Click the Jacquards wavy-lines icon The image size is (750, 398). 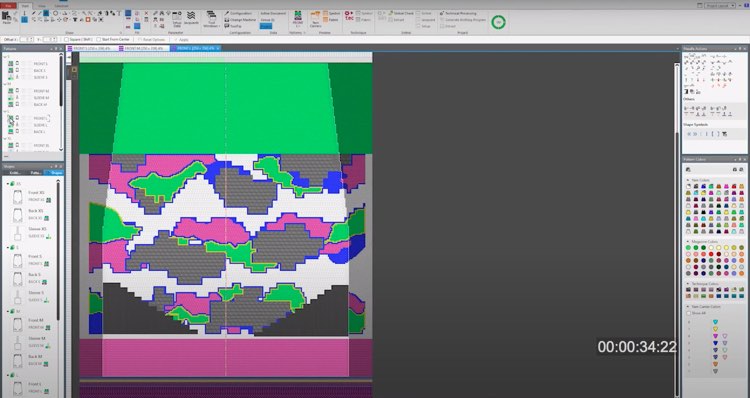[191, 18]
